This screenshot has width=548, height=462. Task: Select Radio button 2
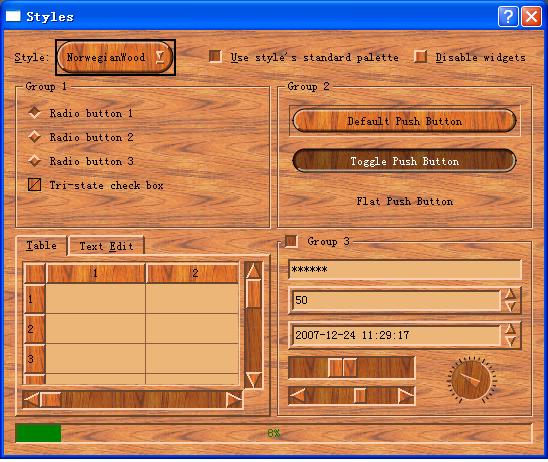coord(34,137)
